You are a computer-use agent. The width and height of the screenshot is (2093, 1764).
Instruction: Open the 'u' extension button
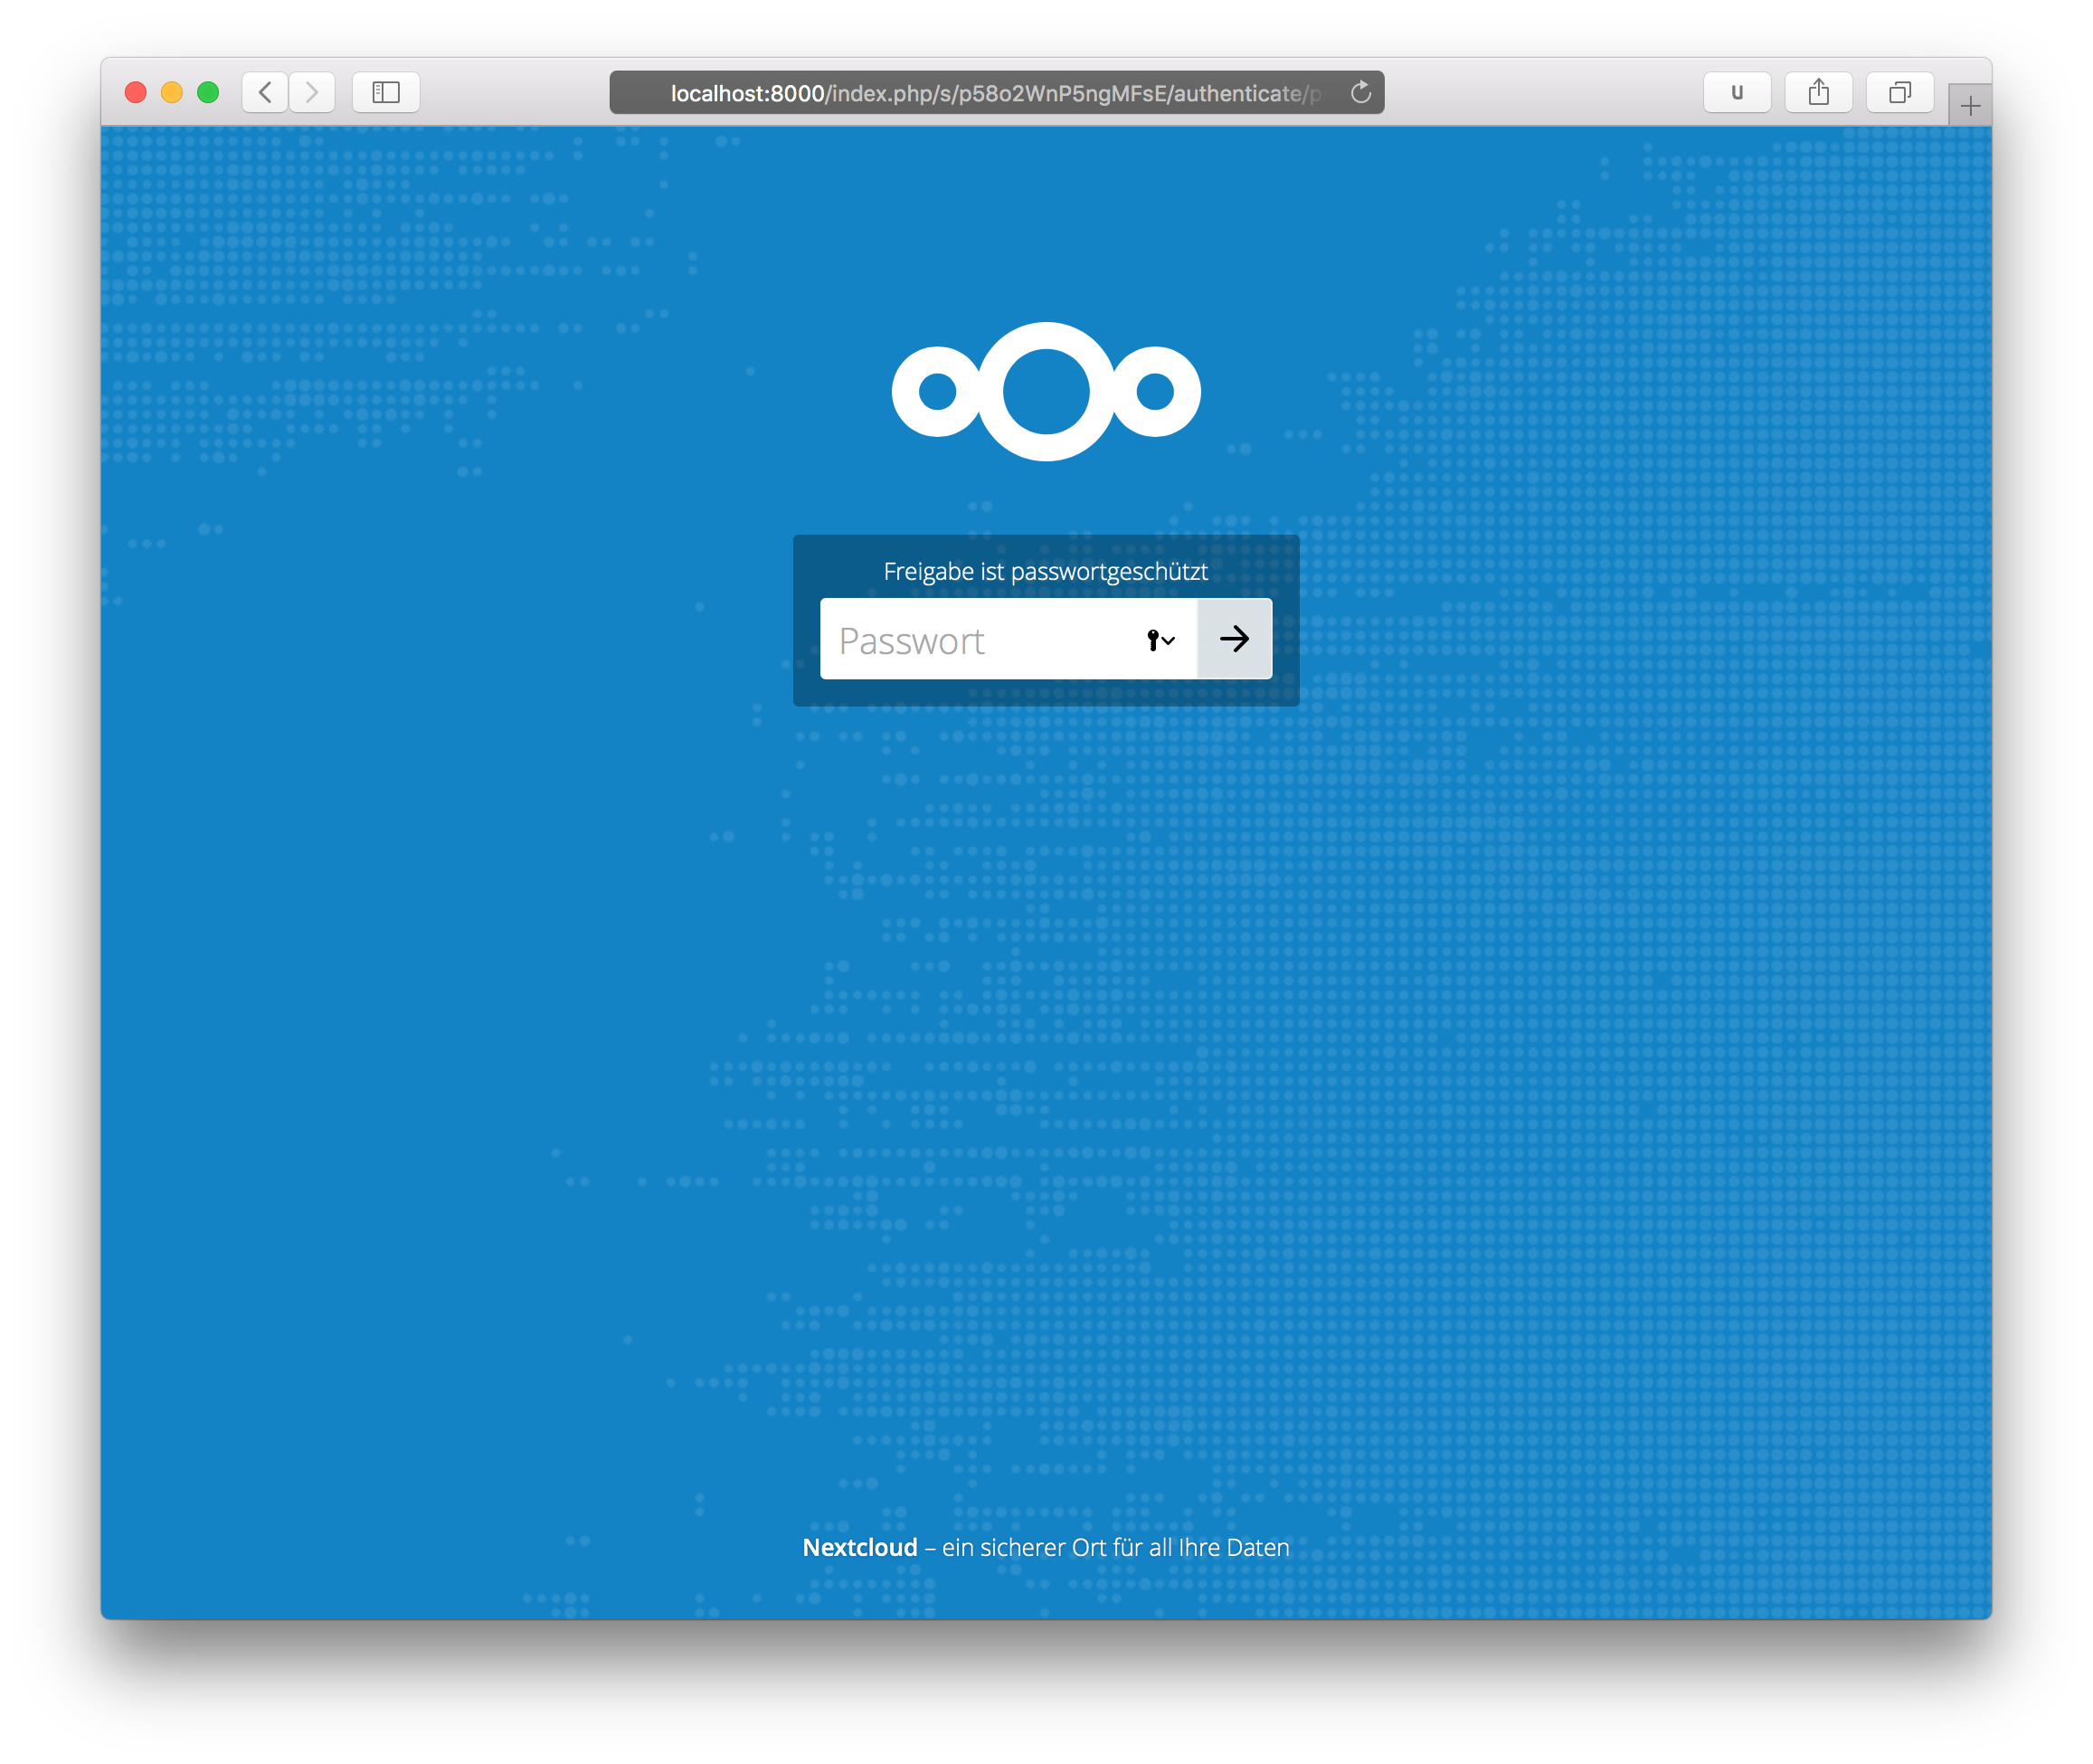(x=1737, y=93)
